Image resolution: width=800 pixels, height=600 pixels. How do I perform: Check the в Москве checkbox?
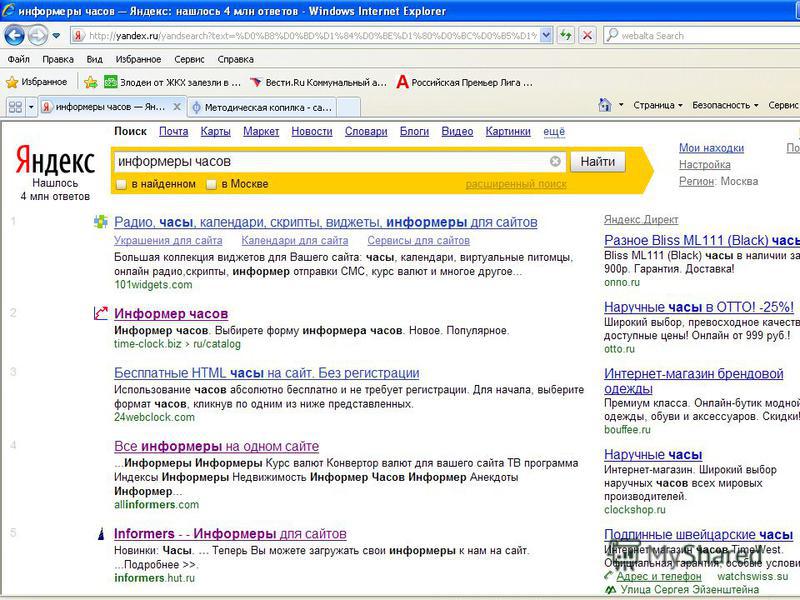click(211, 184)
